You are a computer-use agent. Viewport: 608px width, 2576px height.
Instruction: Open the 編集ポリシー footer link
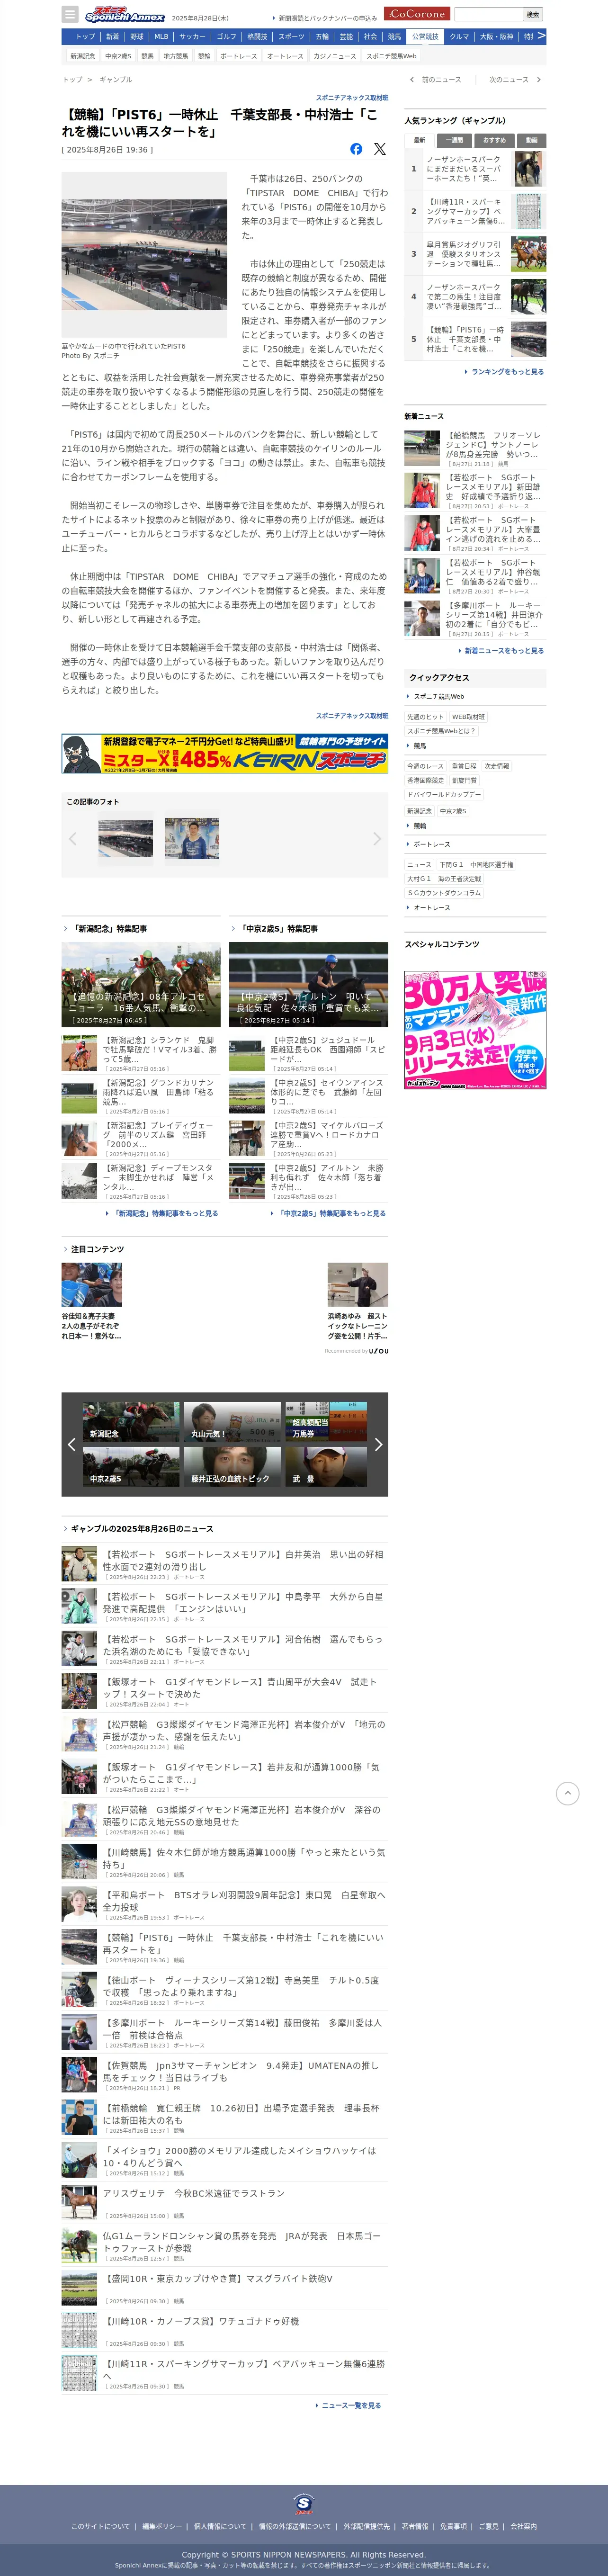tap(162, 2526)
